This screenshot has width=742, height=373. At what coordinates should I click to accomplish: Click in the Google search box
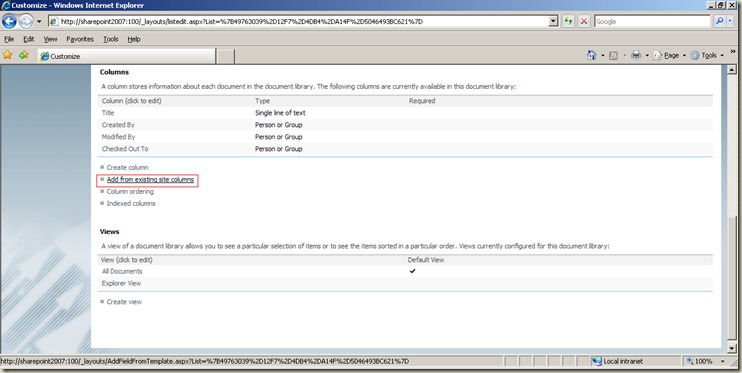[652, 21]
